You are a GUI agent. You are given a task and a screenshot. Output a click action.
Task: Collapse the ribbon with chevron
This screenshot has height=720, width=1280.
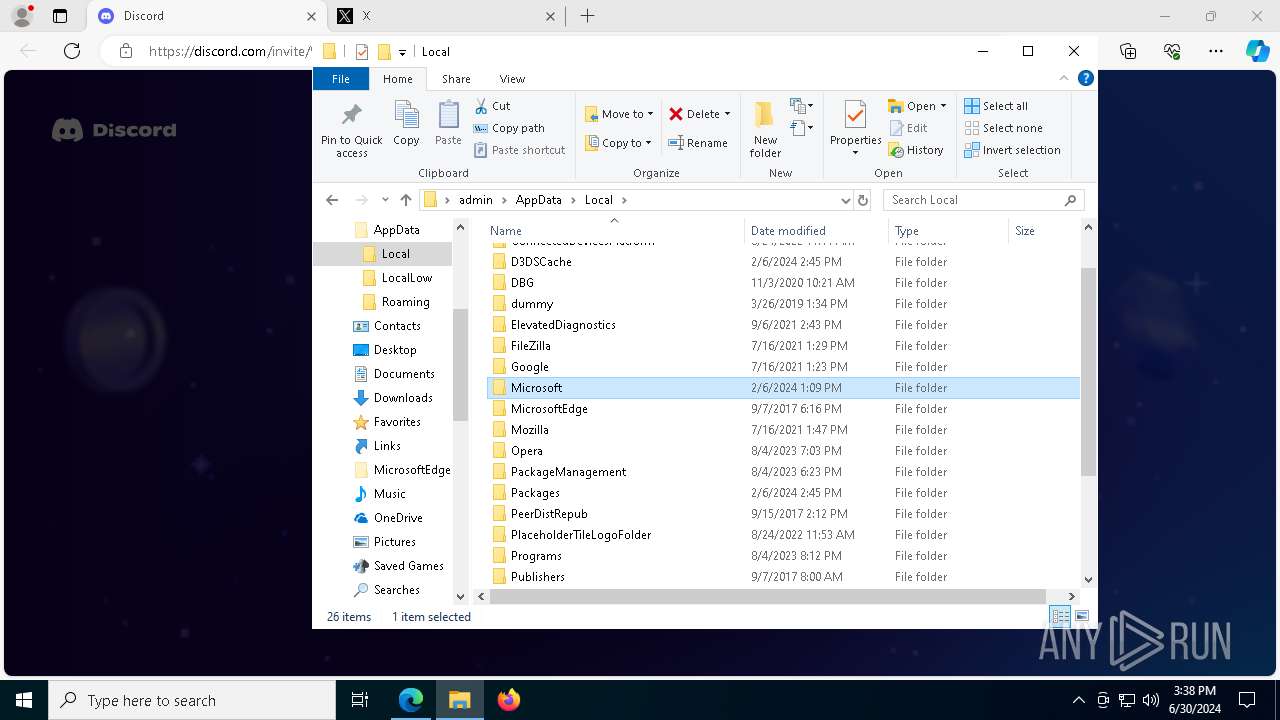1064,78
